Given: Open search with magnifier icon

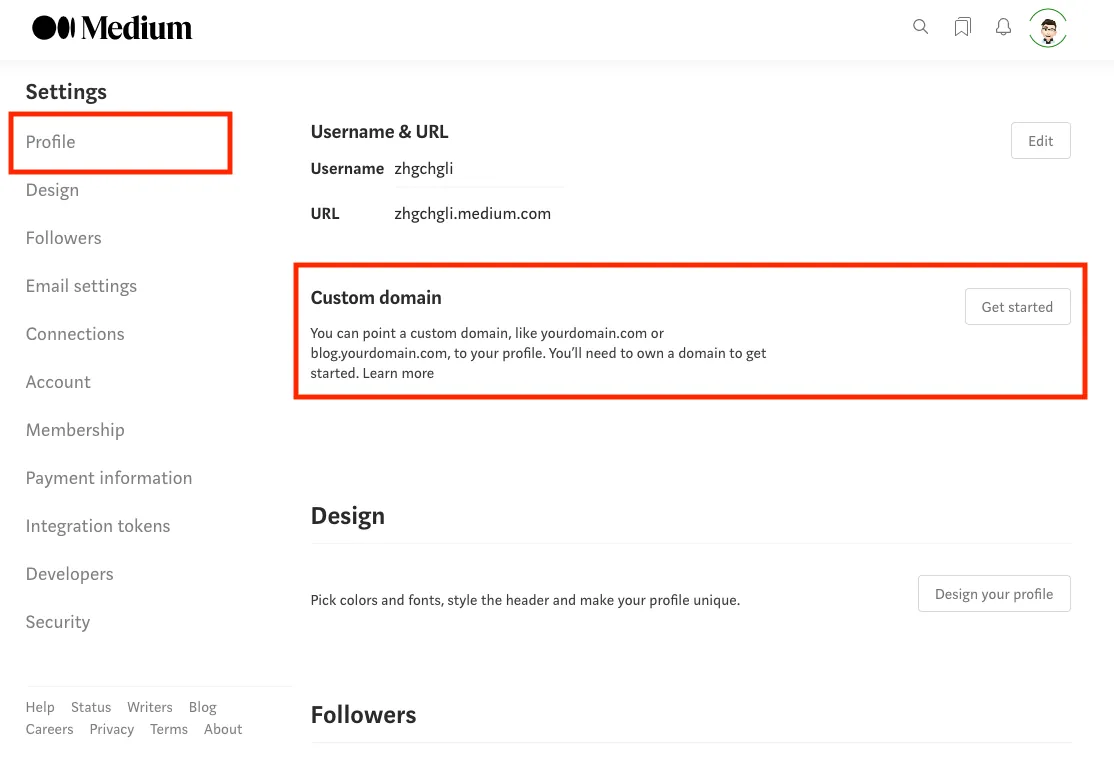Looking at the screenshot, I should (921, 27).
